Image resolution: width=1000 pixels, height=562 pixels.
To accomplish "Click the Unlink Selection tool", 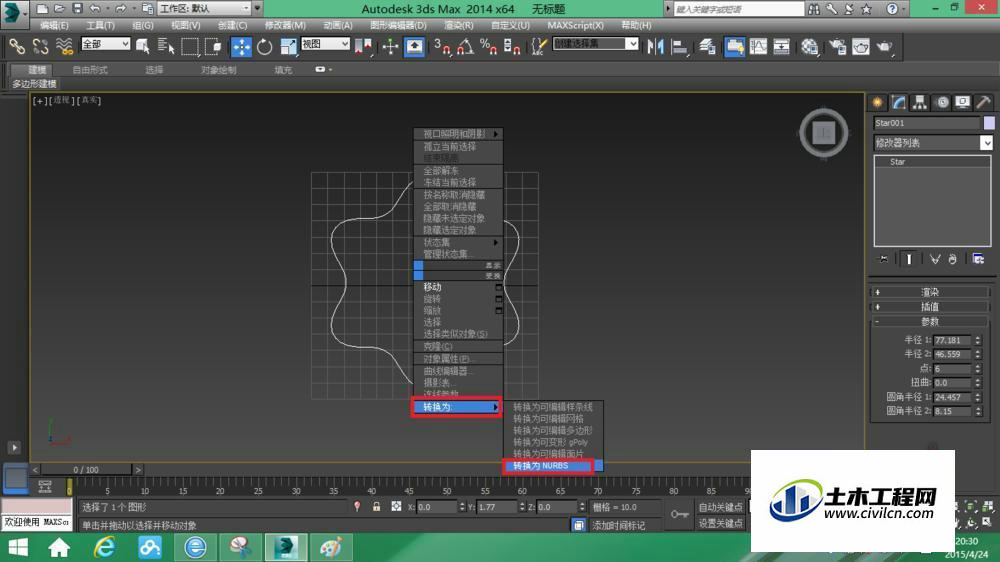I will [x=40, y=47].
